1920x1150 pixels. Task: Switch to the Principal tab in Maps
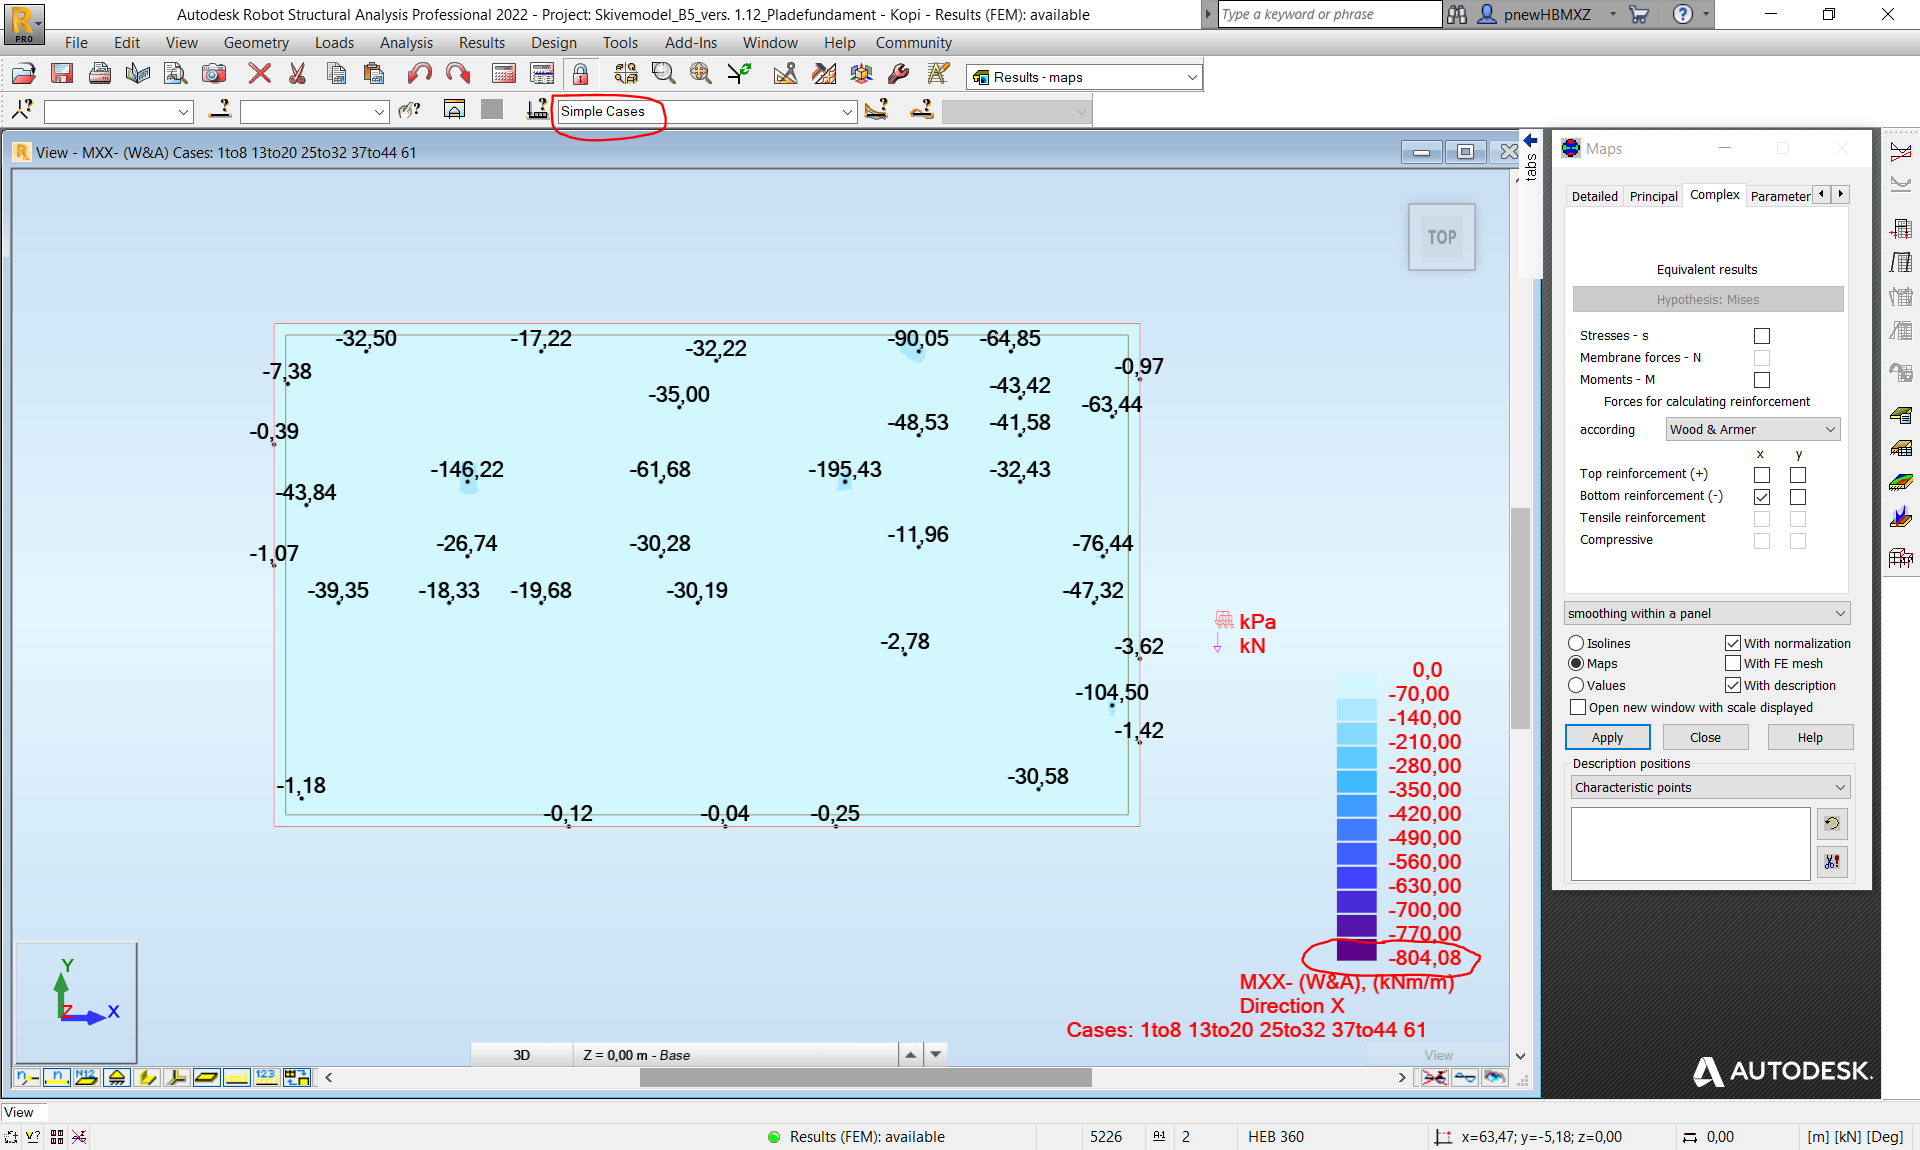tap(1653, 195)
